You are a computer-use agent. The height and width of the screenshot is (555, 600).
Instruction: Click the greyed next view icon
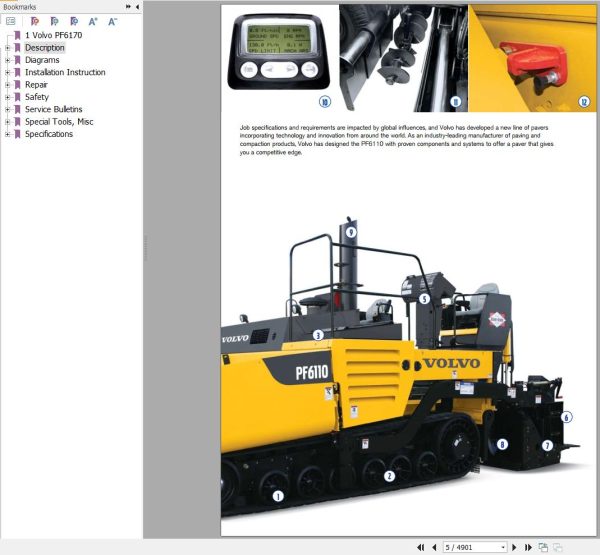(558, 547)
